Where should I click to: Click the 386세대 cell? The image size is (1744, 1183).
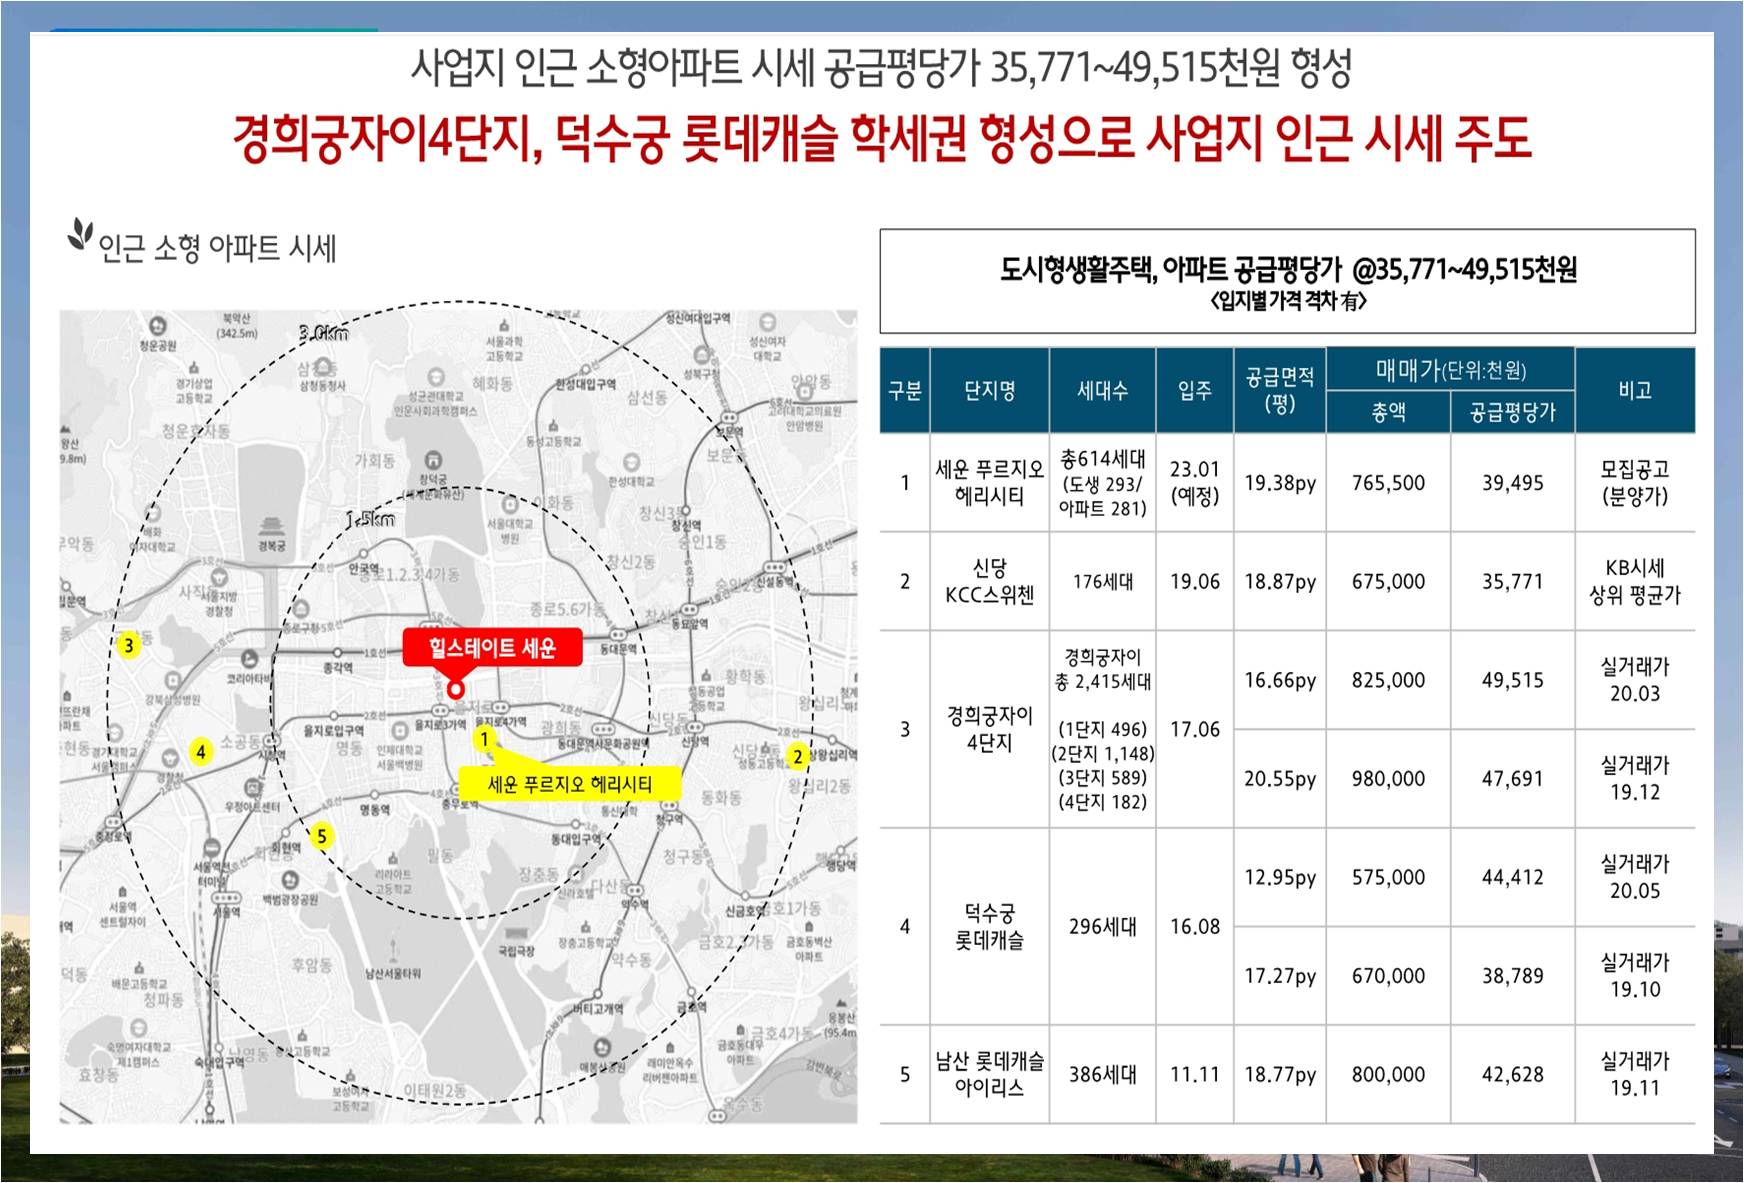tap(1103, 1075)
